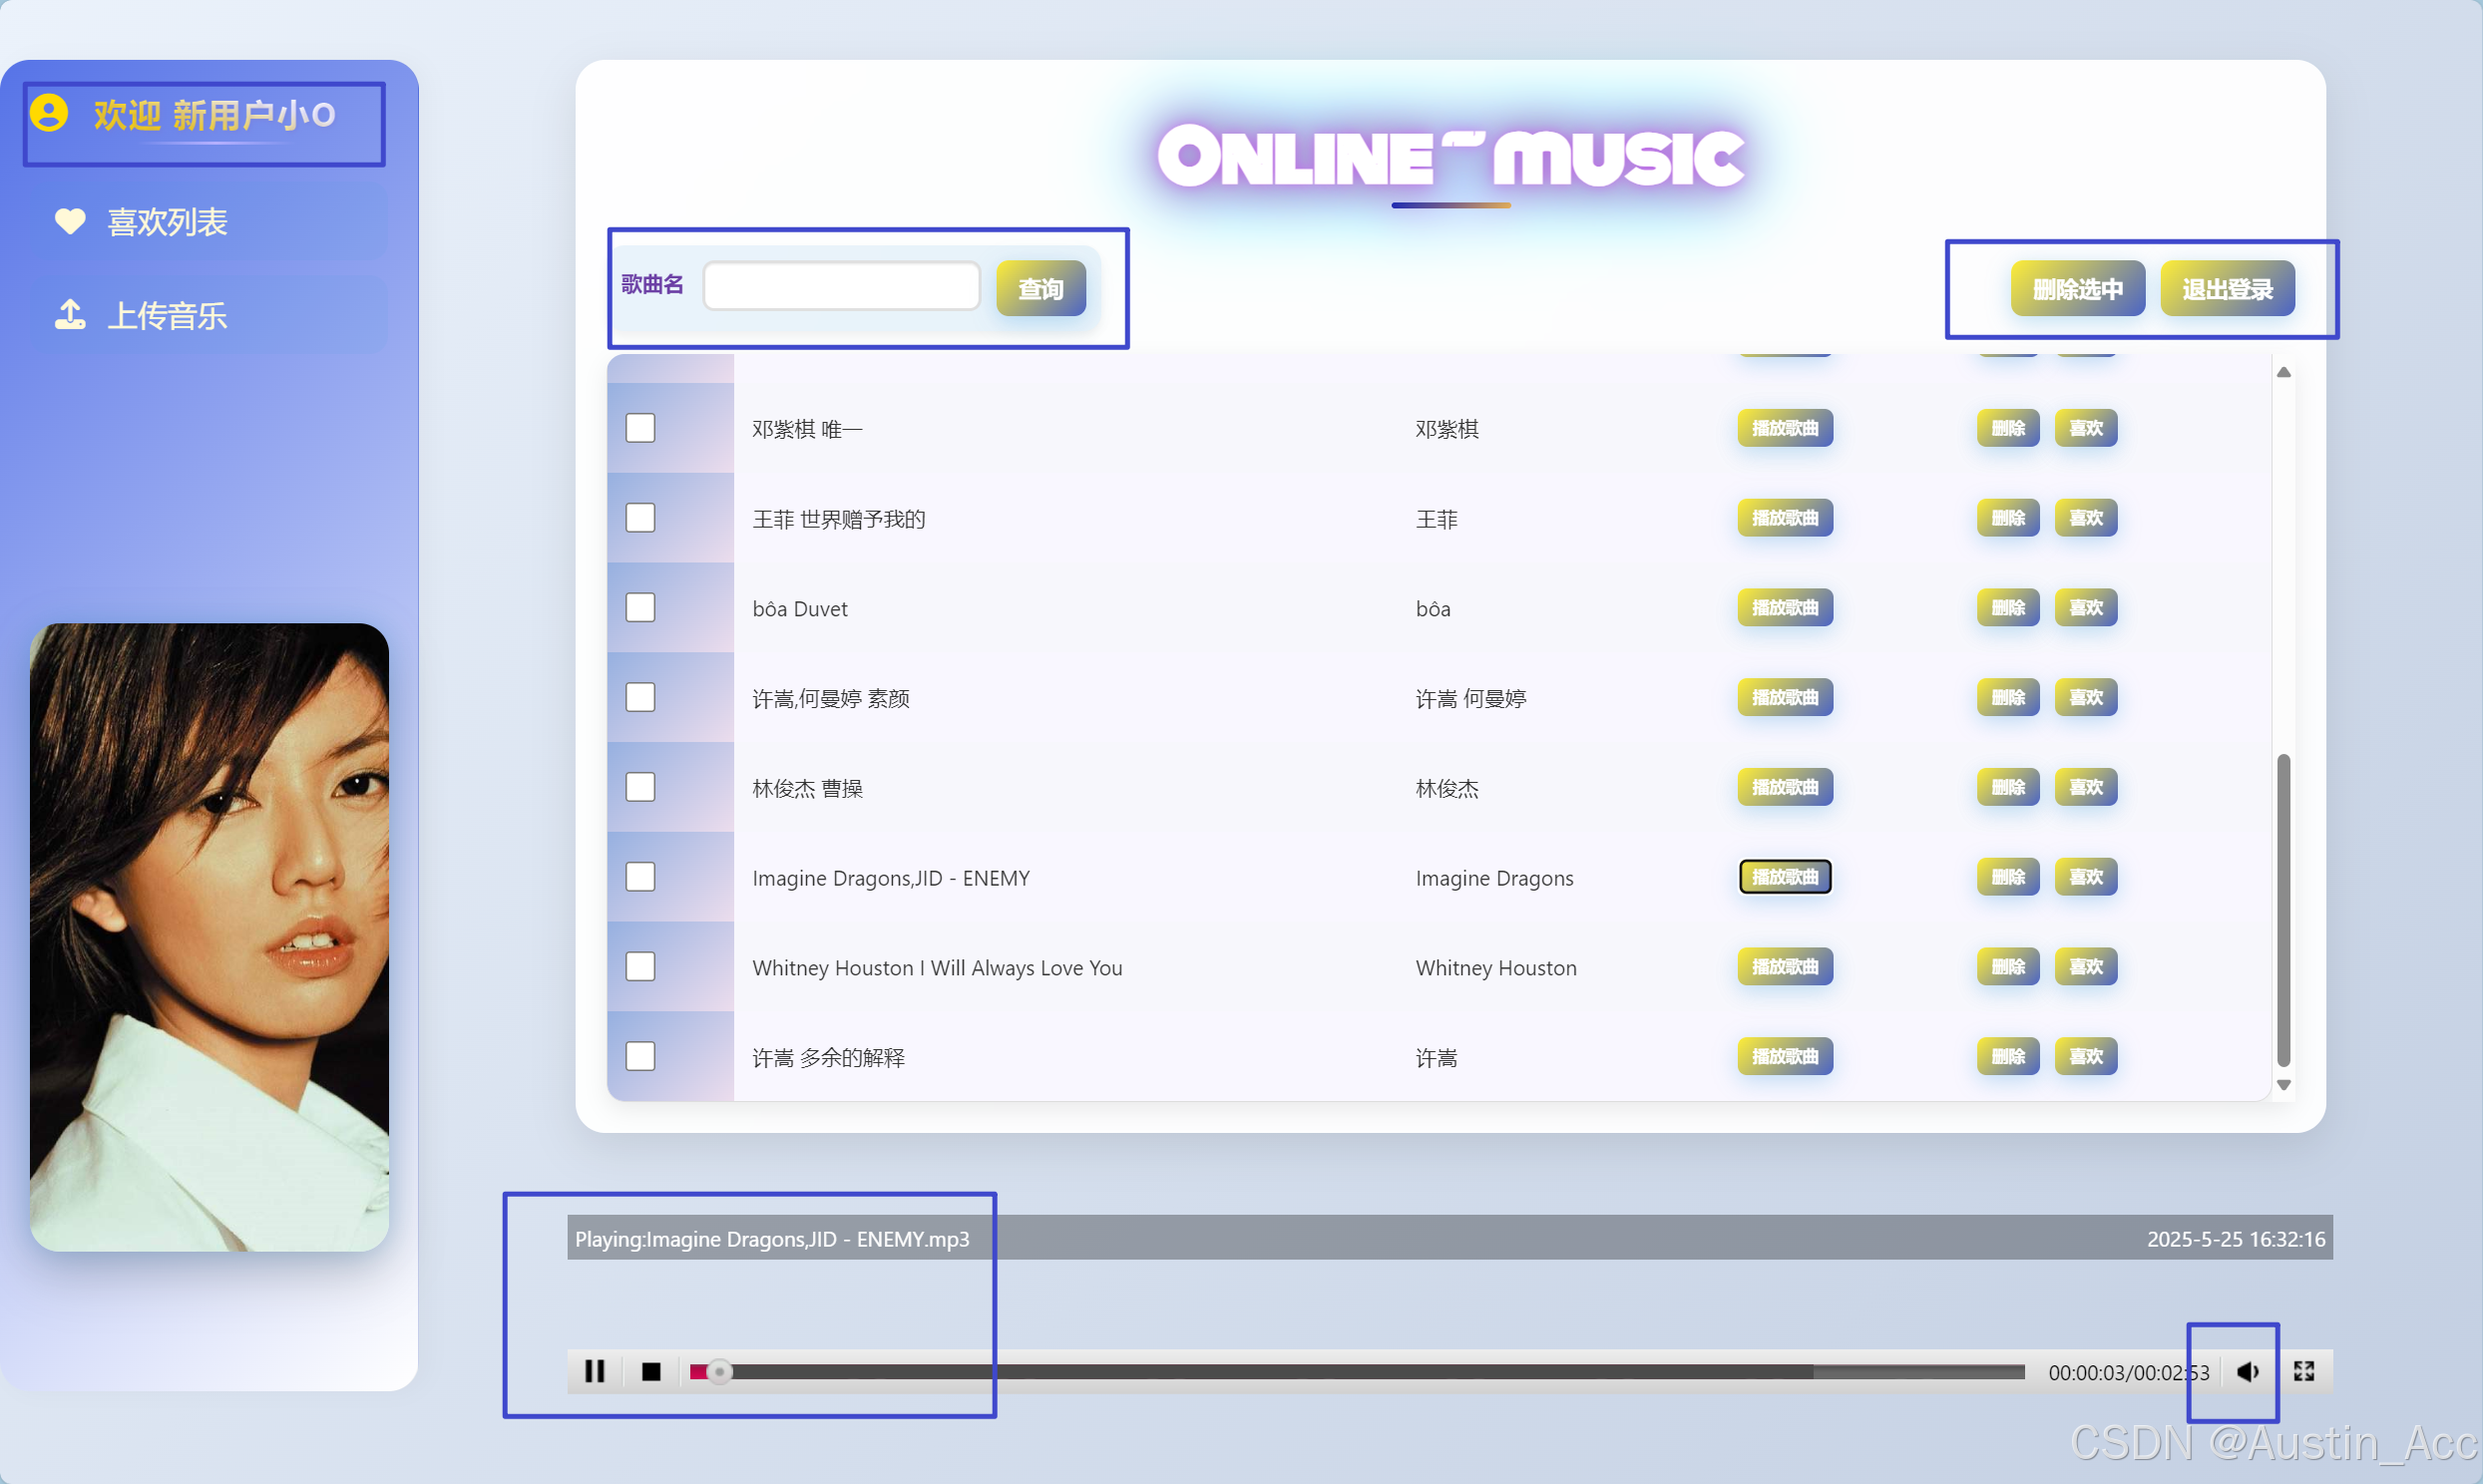2483x1484 pixels.
Task: Click the user avatar icon
Action: pyautogui.click(x=49, y=113)
